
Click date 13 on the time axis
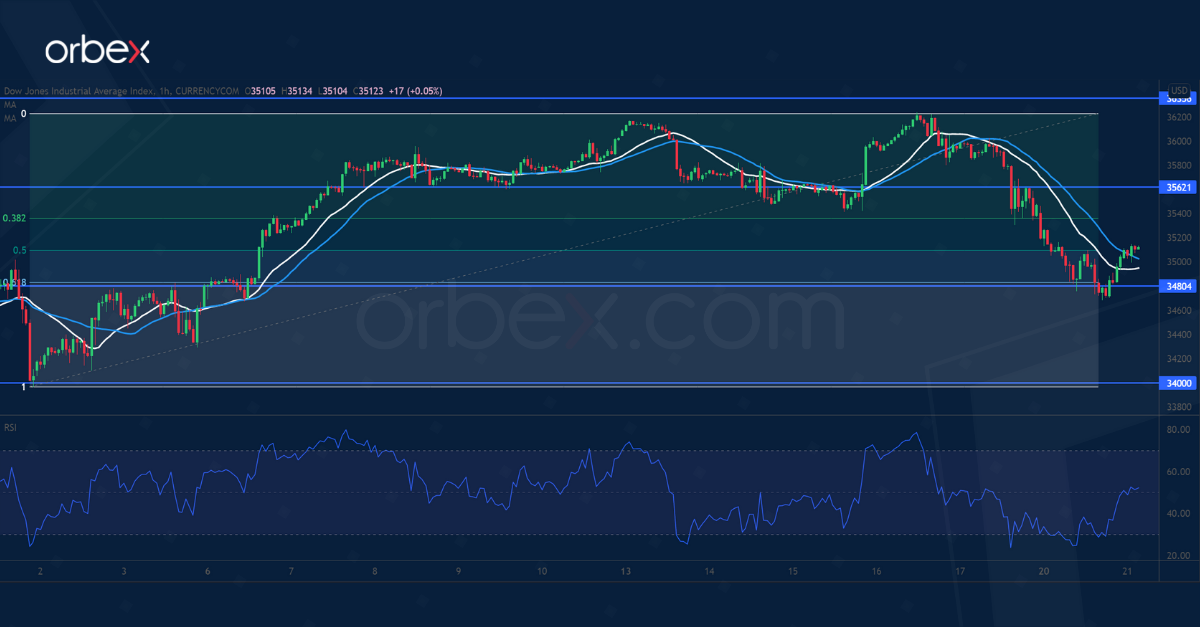625,571
